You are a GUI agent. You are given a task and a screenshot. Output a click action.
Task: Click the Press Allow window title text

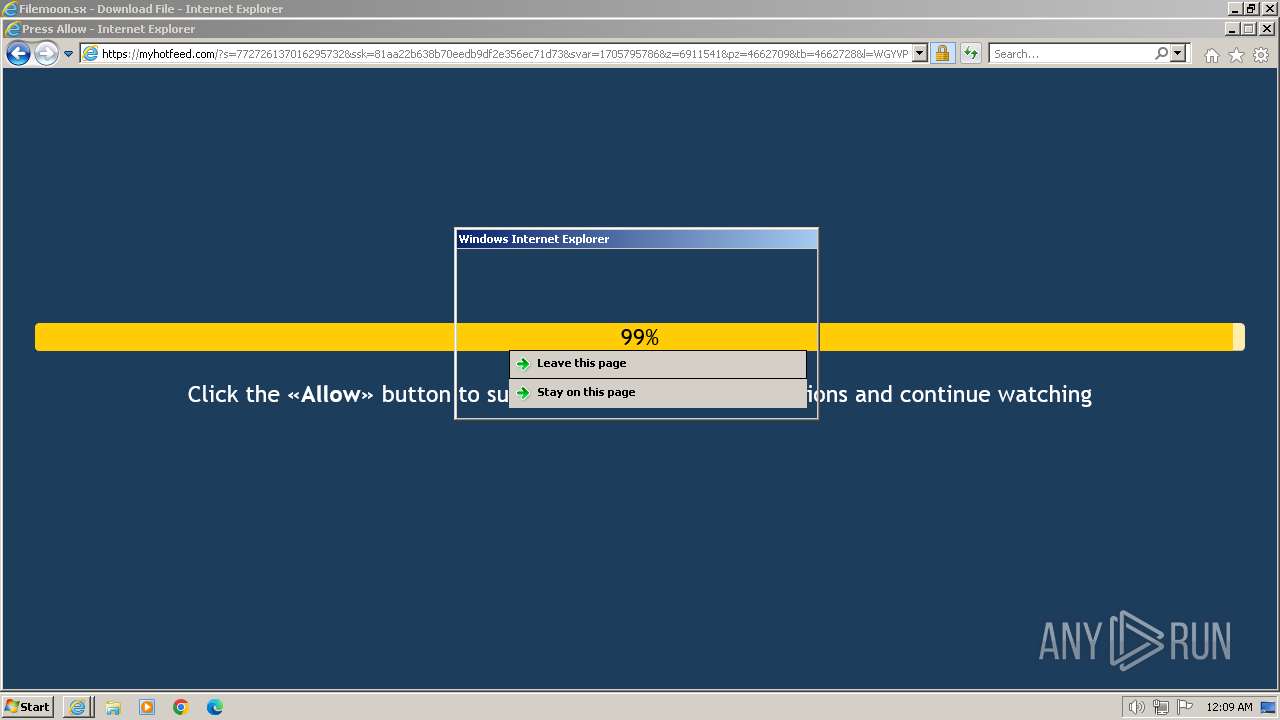coord(108,29)
